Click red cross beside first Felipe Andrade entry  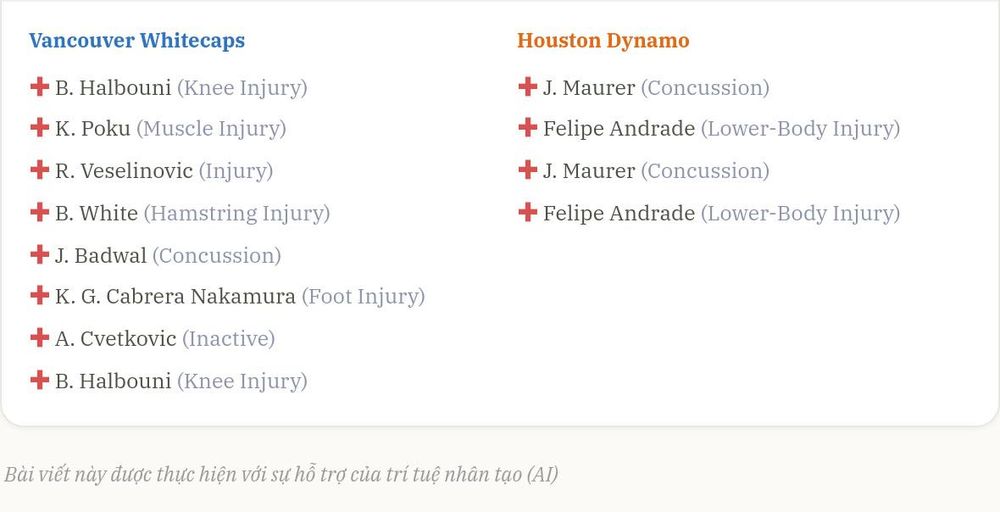(x=527, y=128)
